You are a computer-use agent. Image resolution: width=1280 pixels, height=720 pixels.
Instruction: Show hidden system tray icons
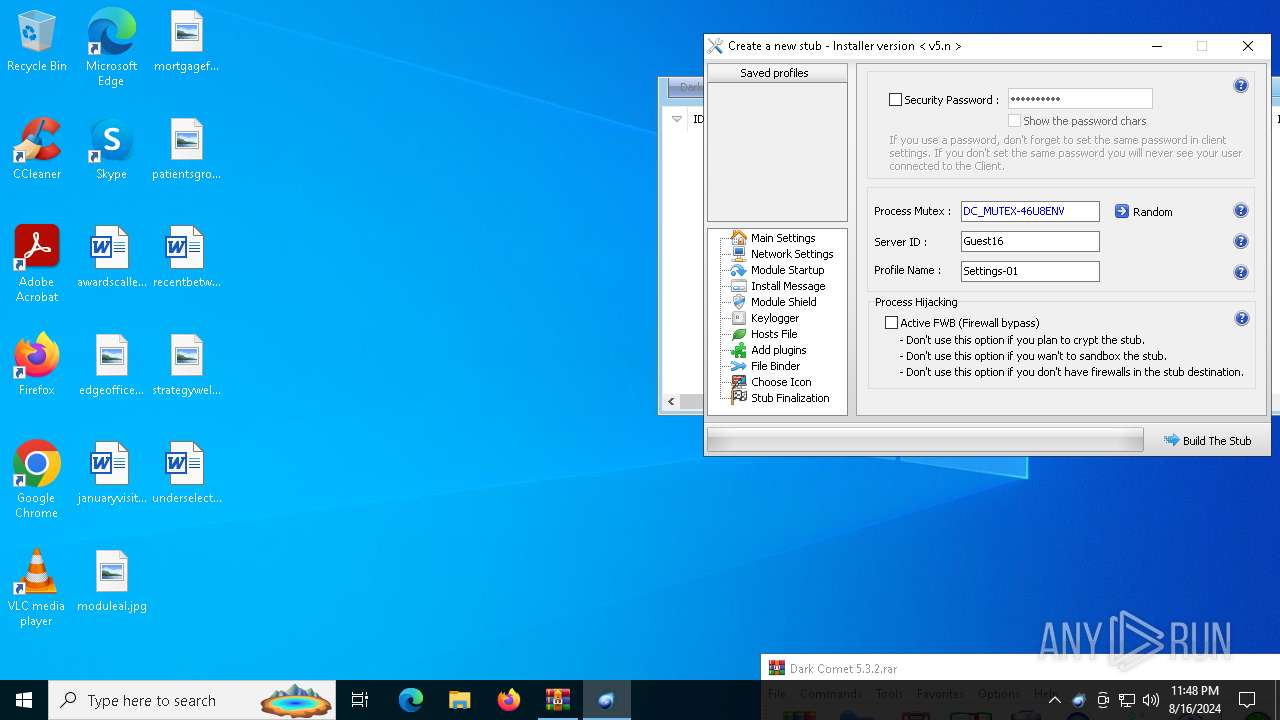tap(1054, 700)
